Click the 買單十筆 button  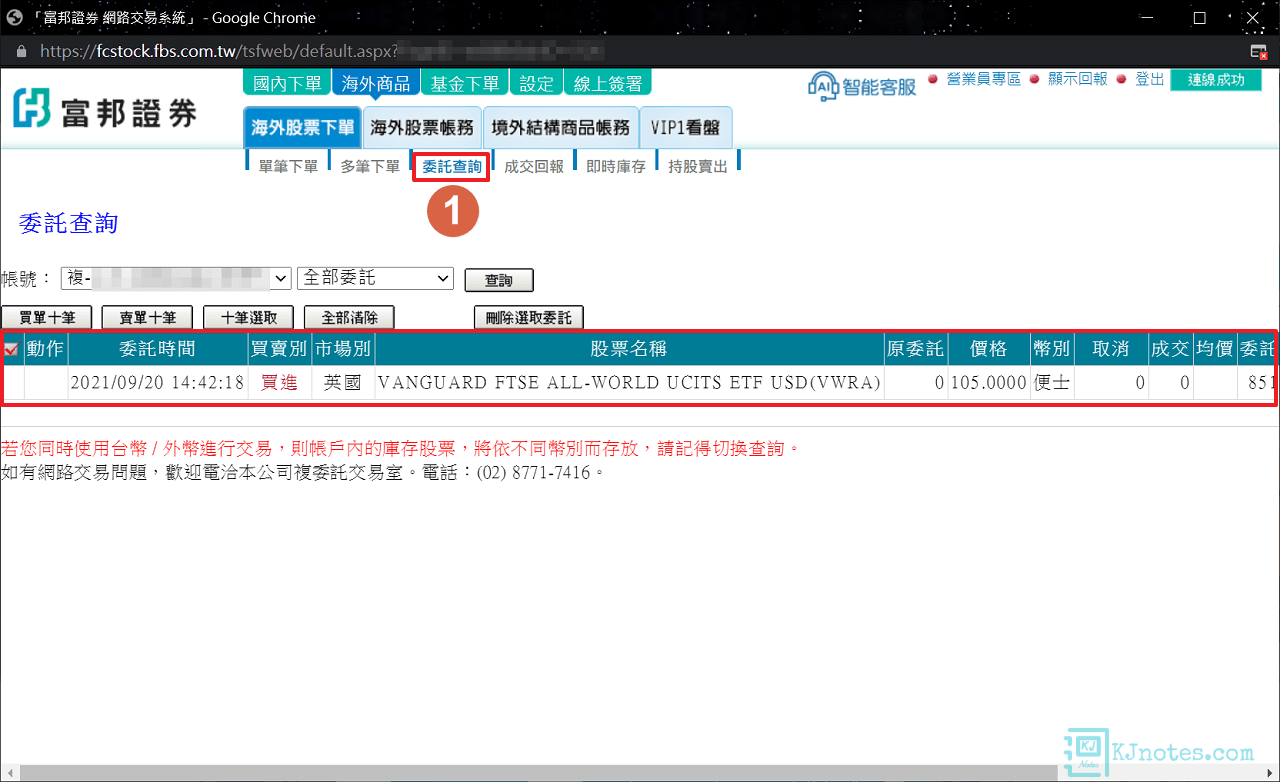46,317
